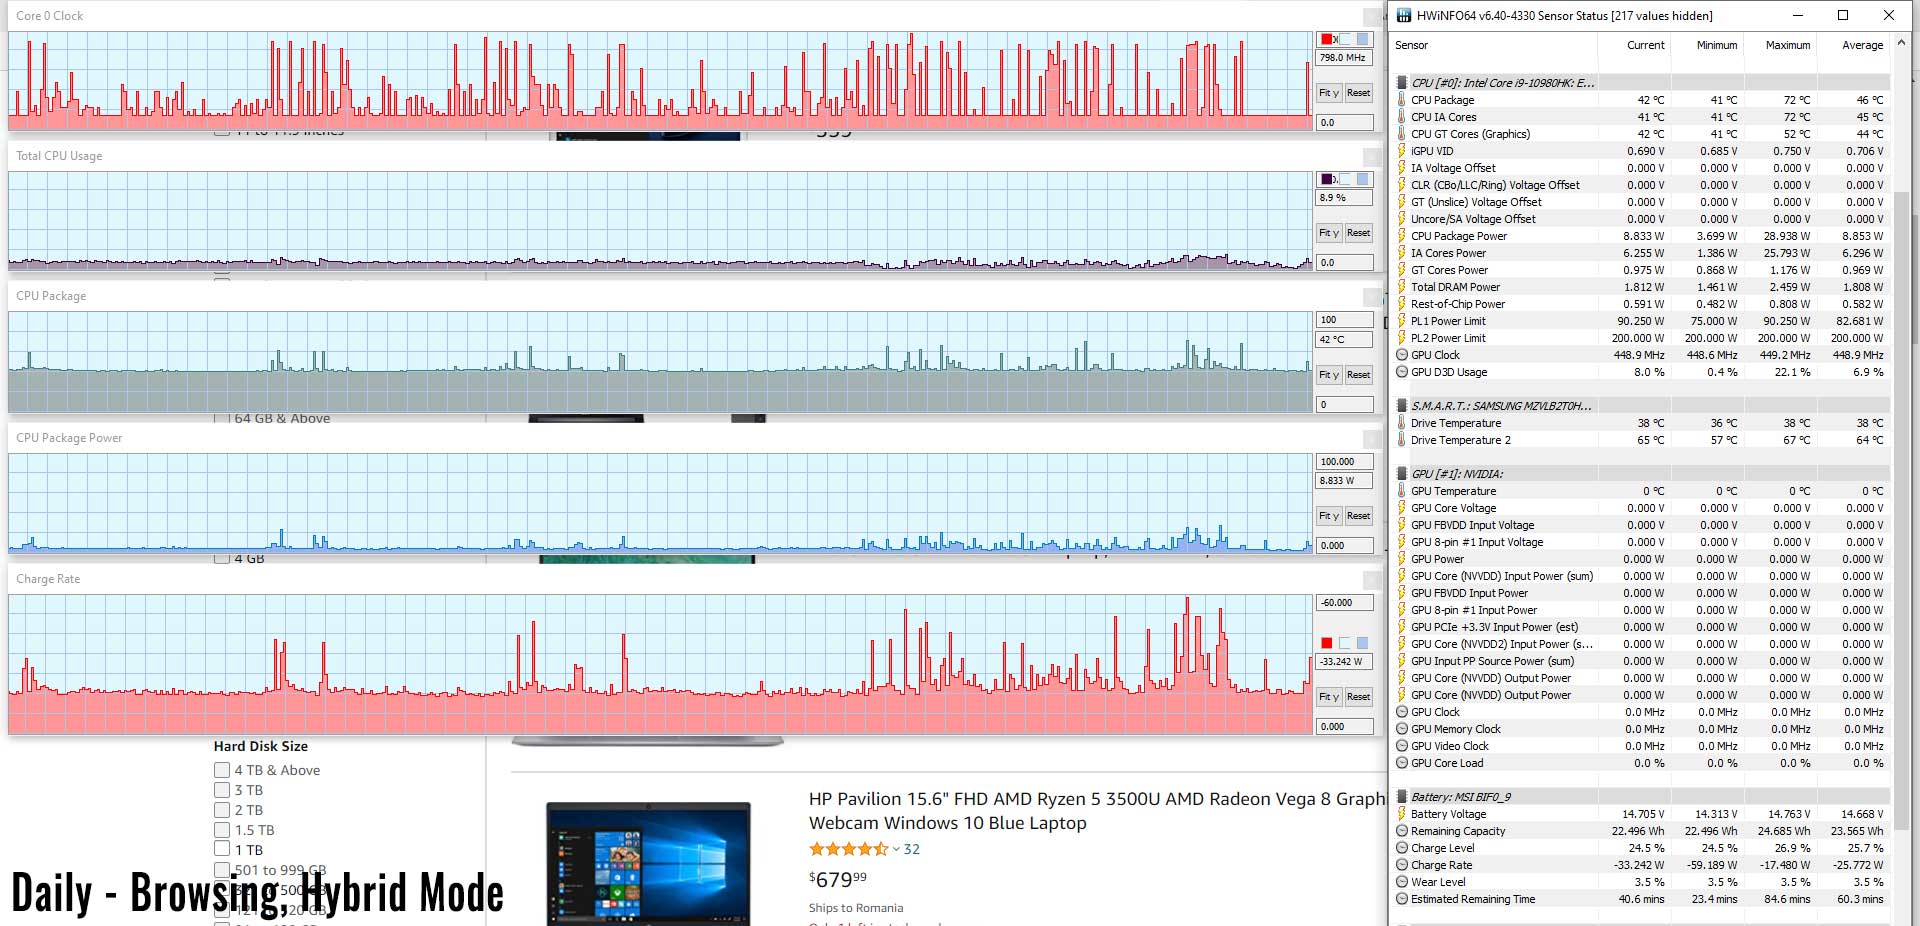
Task: Click the HWiNFO64 title bar app icon
Action: click(1404, 15)
